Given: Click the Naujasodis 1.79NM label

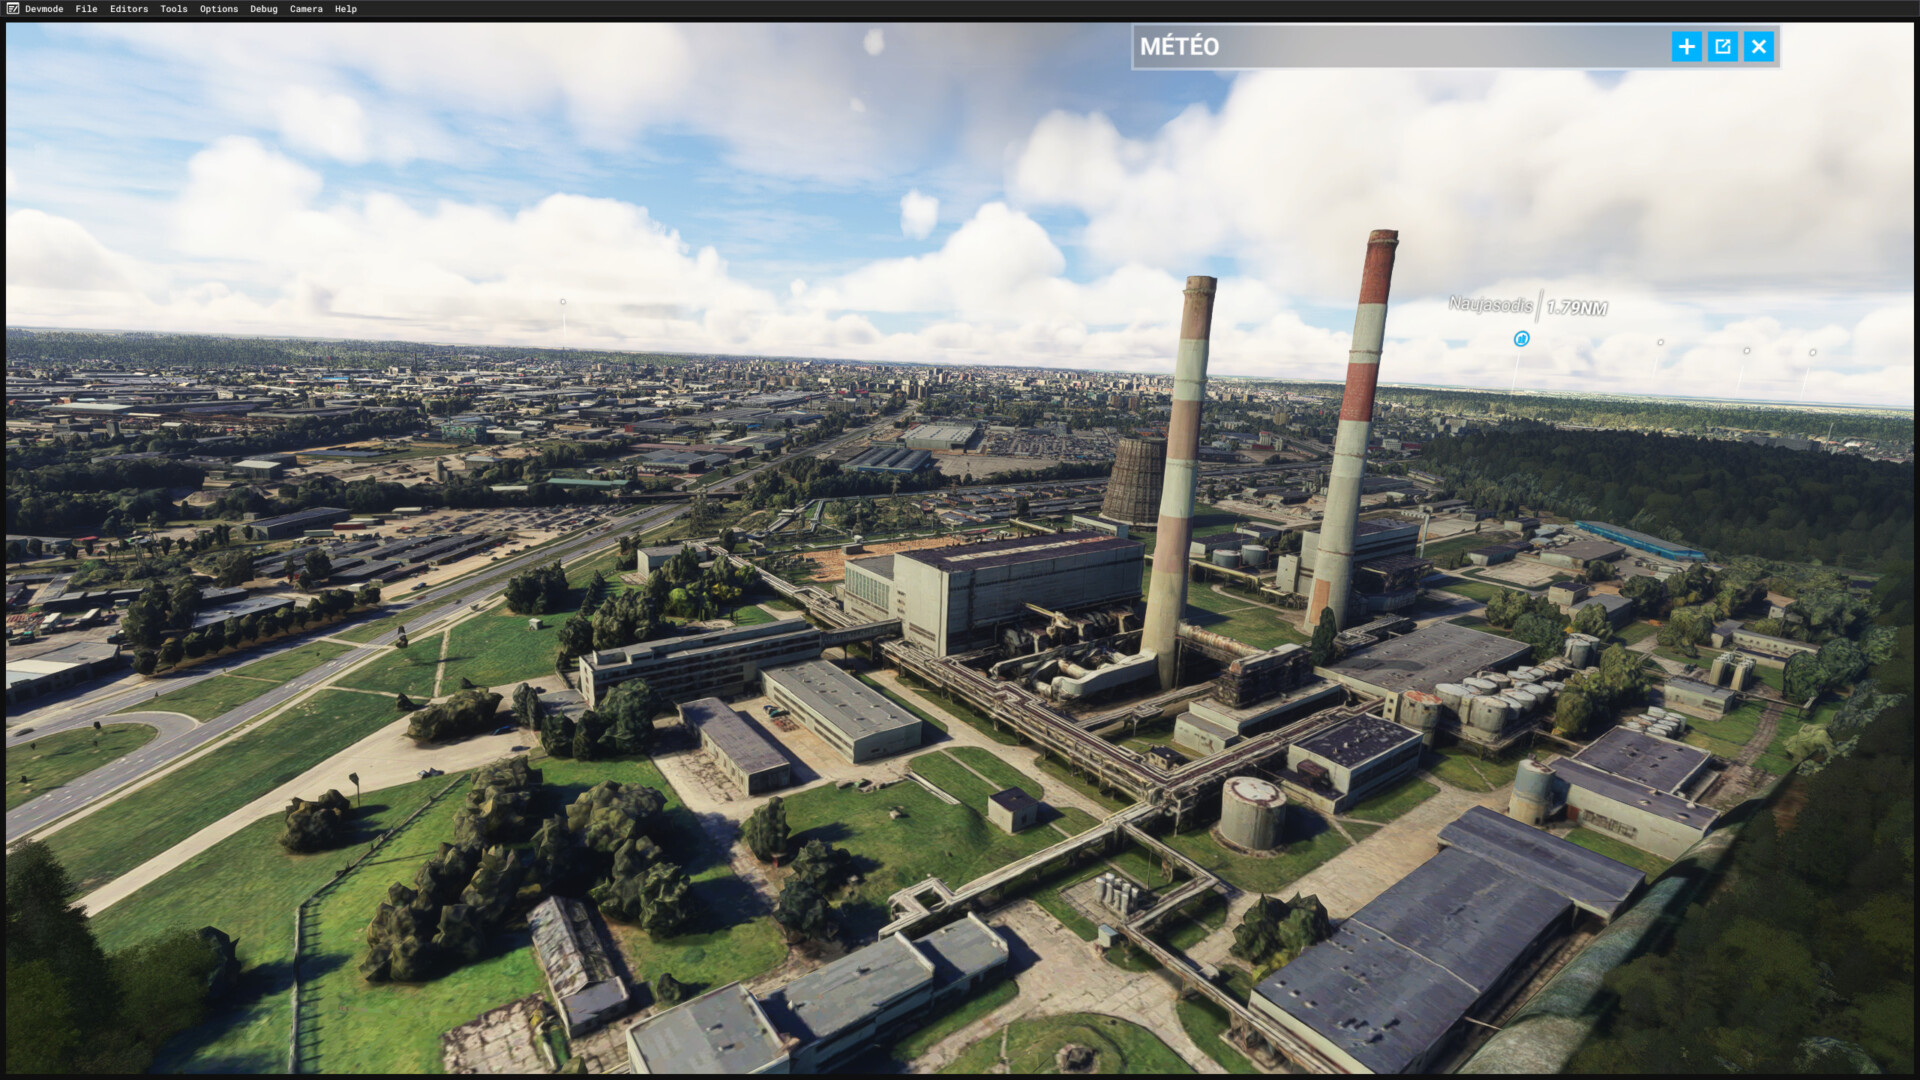Looking at the screenshot, I should pos(1527,306).
